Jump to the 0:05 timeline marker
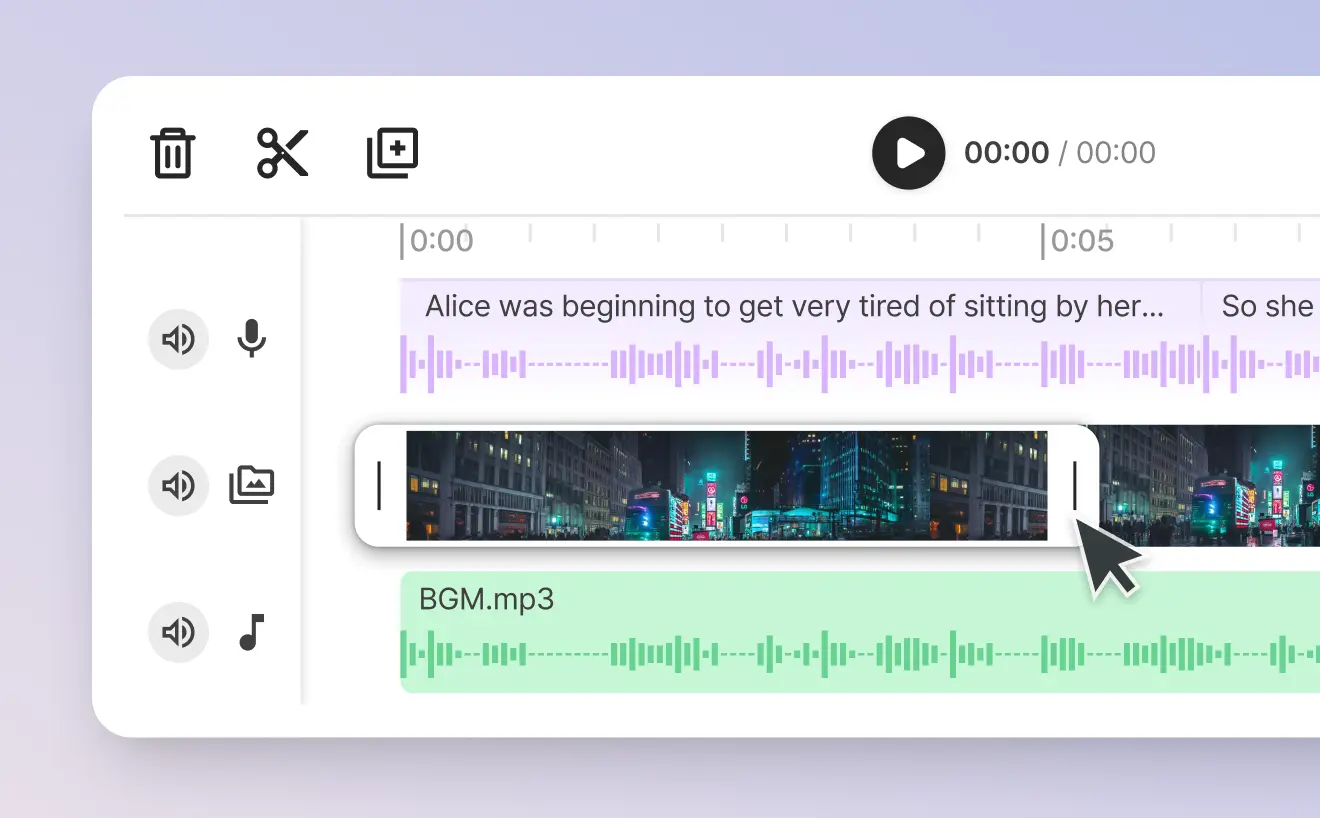1320x818 pixels. [x=1078, y=241]
